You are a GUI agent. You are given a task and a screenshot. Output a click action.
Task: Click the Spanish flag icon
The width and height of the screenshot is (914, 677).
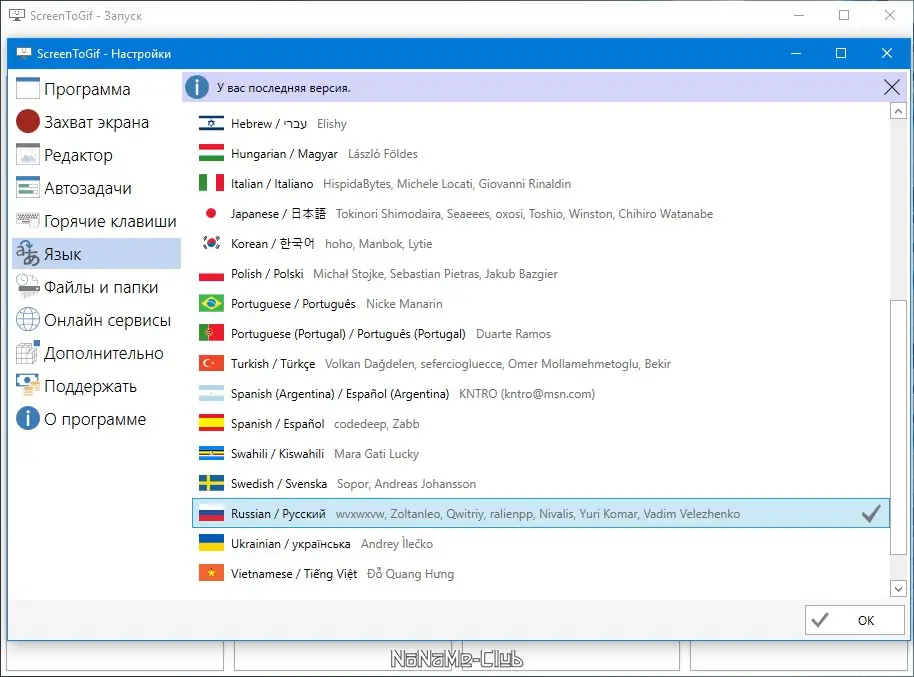(x=211, y=423)
